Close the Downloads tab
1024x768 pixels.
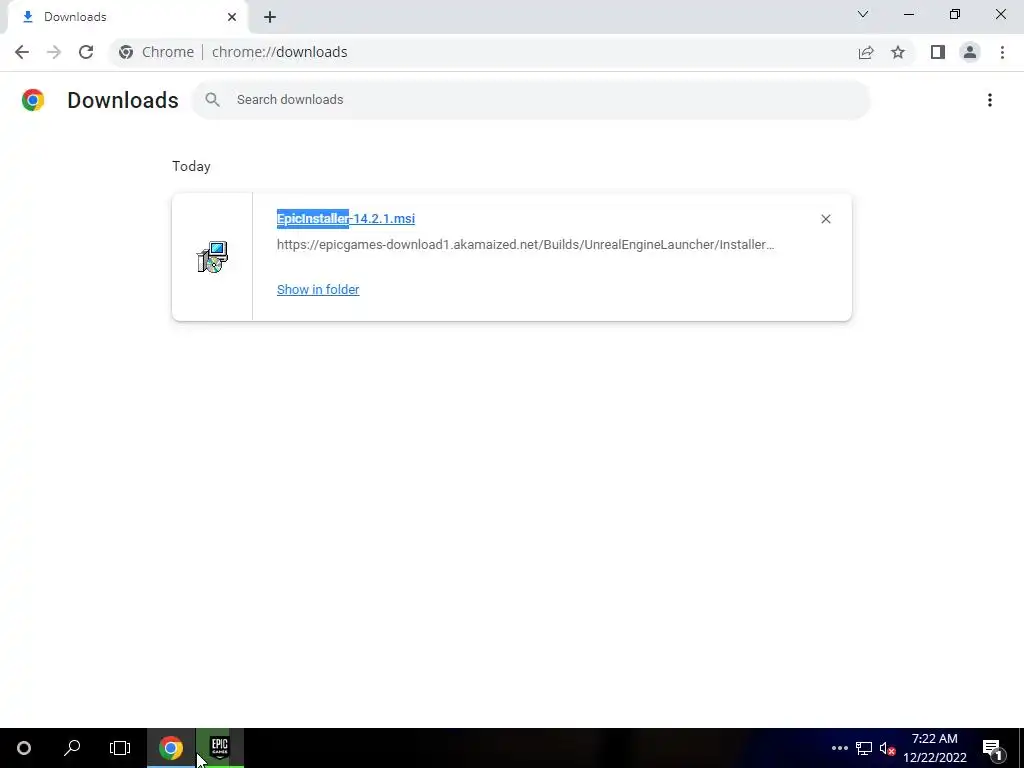[x=232, y=17]
